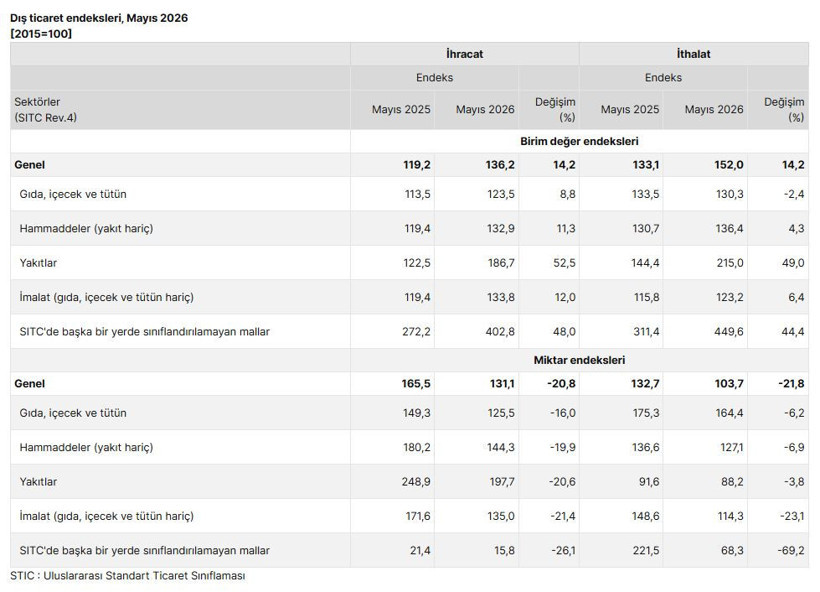Select the title Dış ticaret endeksleri, Mayıs 2026
The width and height of the screenshot is (820, 592).
[x=99, y=18]
